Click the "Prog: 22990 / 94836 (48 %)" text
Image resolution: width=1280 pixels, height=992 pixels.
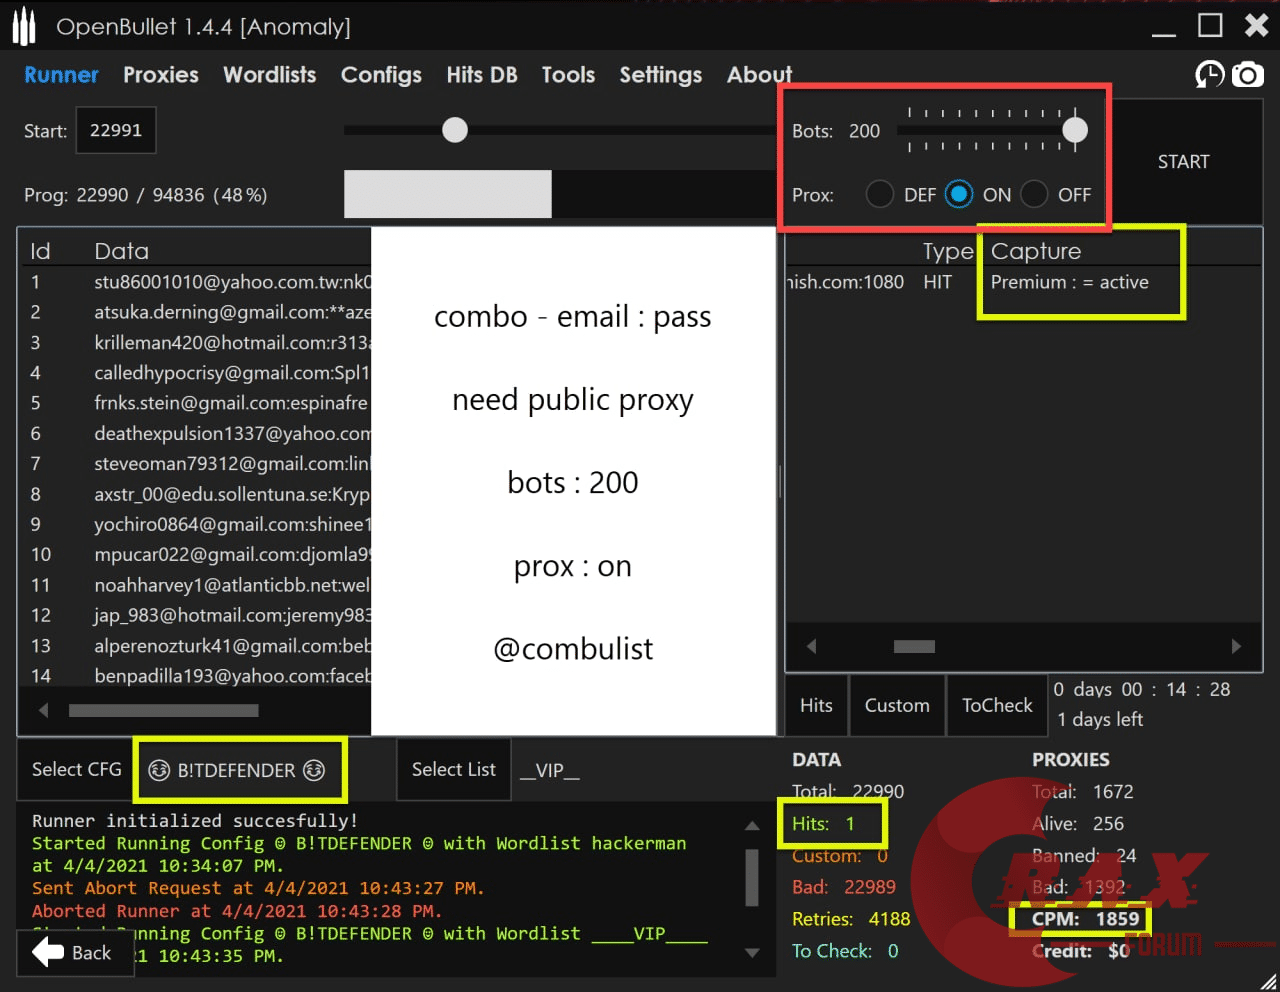click(x=146, y=195)
